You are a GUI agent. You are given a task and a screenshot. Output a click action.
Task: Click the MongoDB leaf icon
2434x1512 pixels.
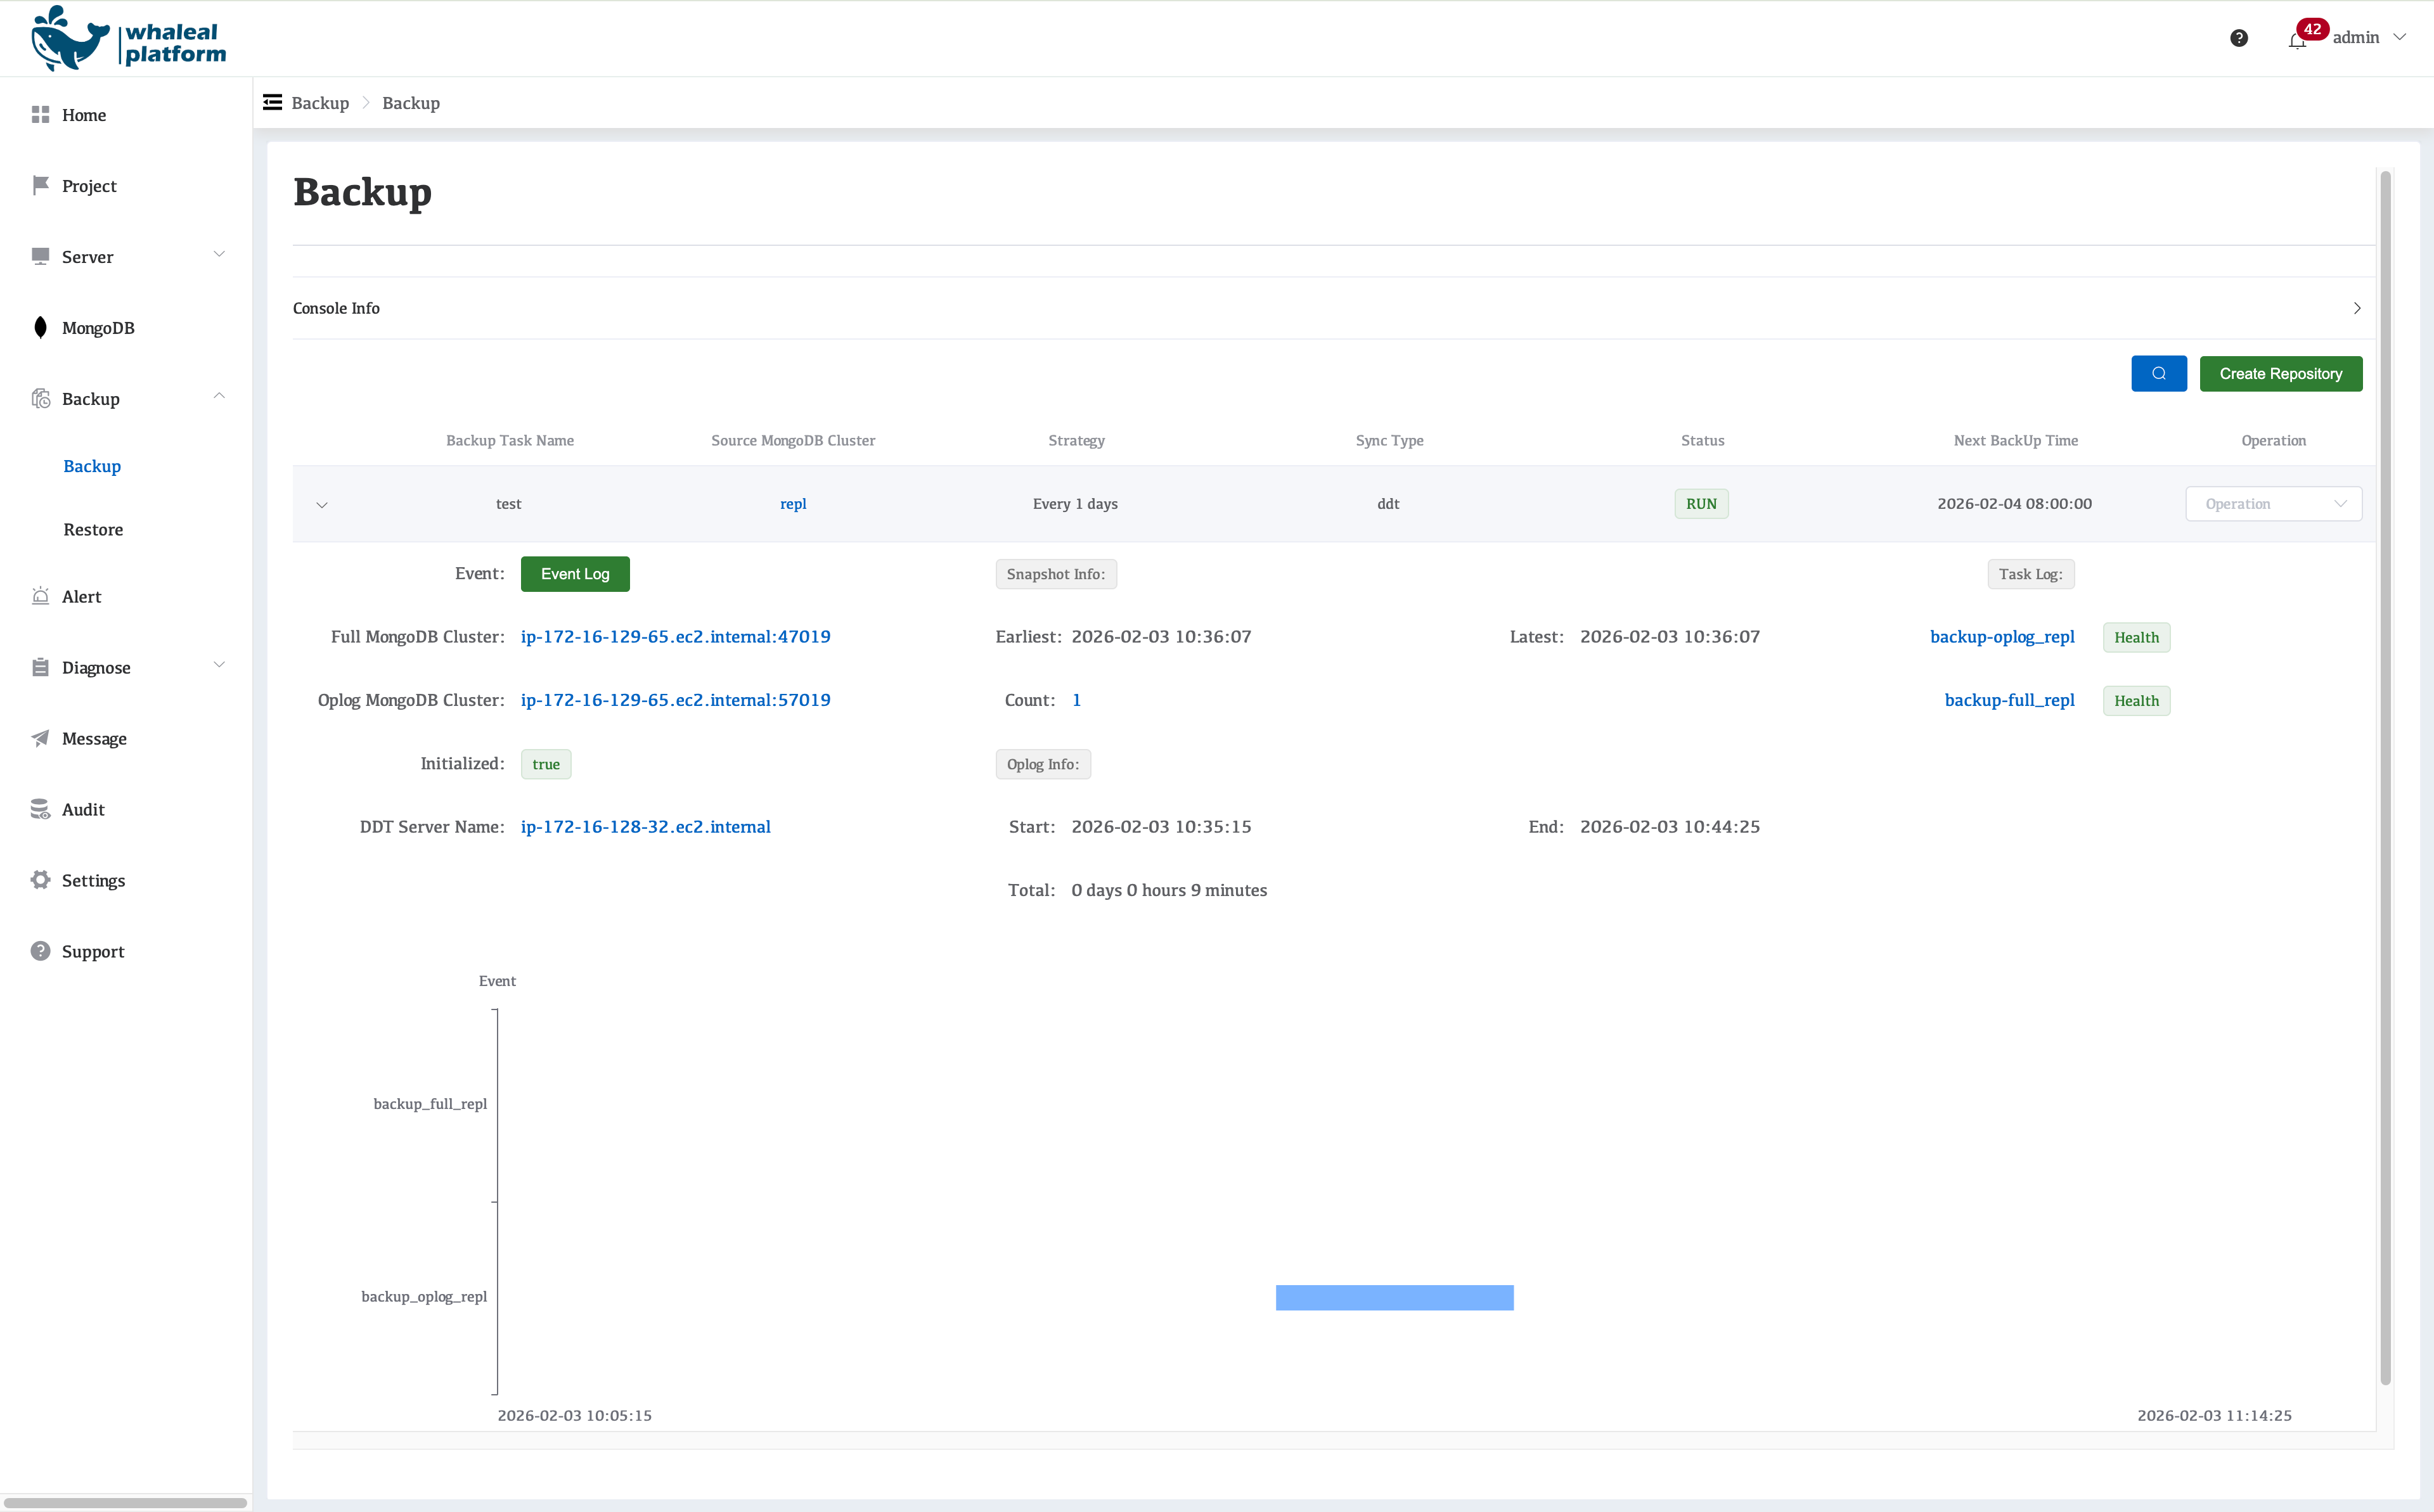(40, 328)
